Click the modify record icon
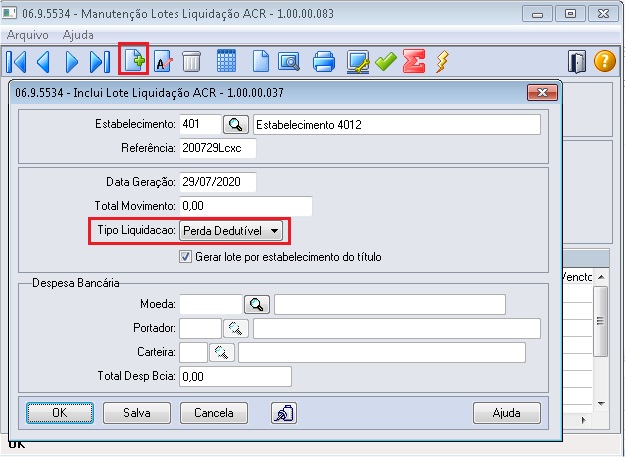 (163, 61)
